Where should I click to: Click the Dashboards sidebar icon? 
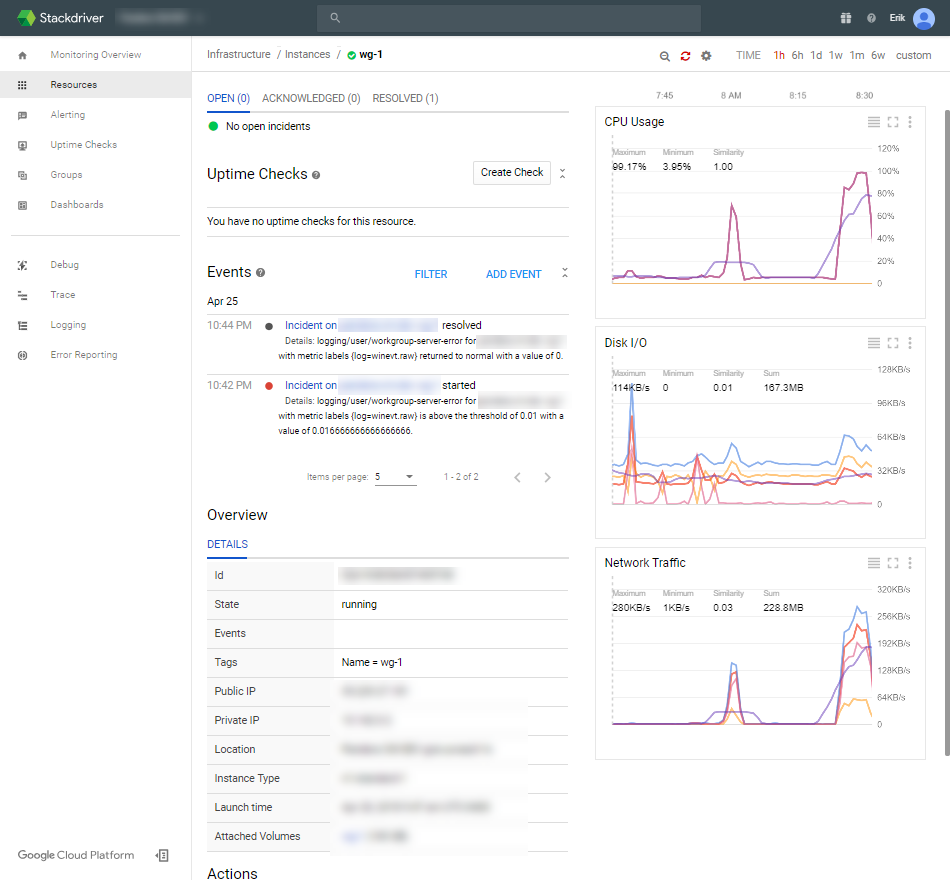(x=22, y=205)
